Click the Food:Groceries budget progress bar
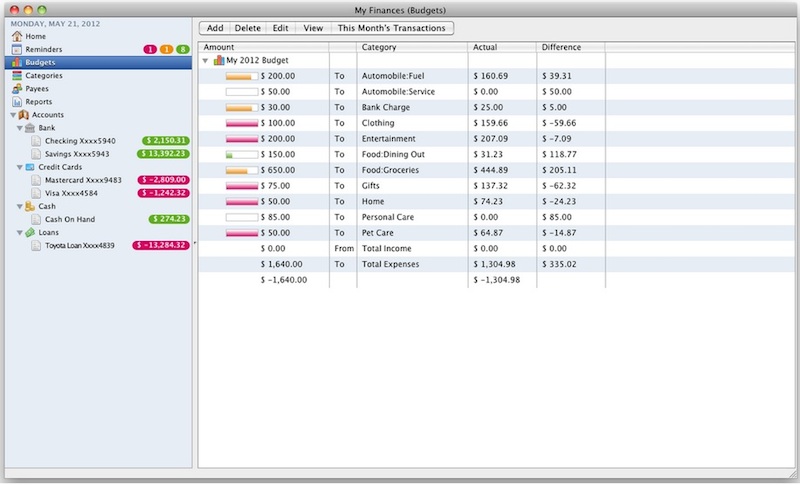The height and width of the screenshot is (485, 800). [241, 170]
